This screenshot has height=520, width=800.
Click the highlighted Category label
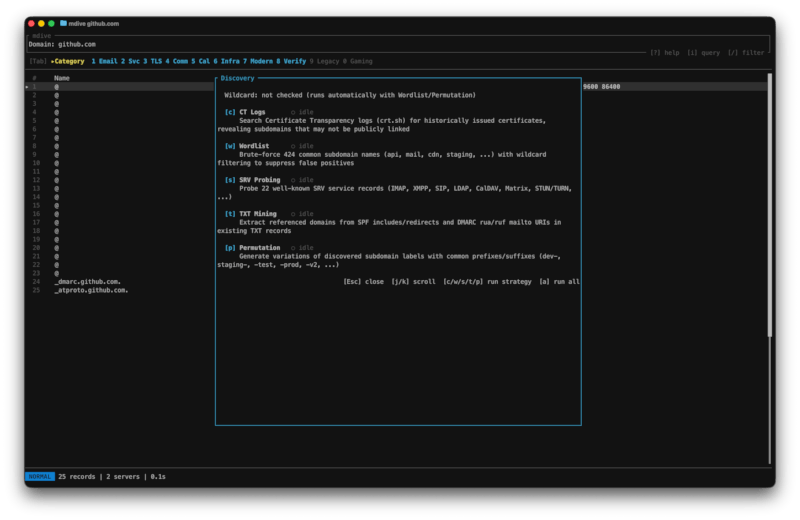tap(68, 61)
